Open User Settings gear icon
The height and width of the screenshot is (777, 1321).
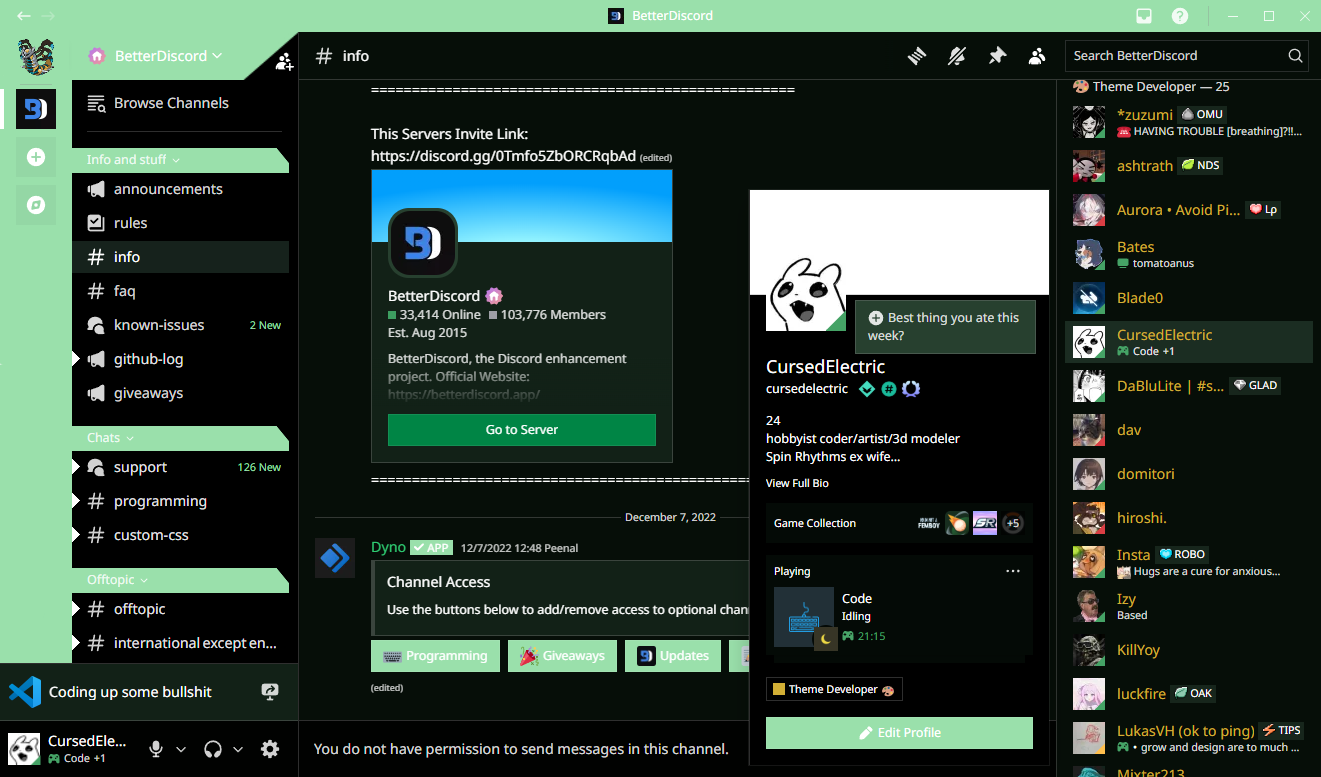pos(270,749)
